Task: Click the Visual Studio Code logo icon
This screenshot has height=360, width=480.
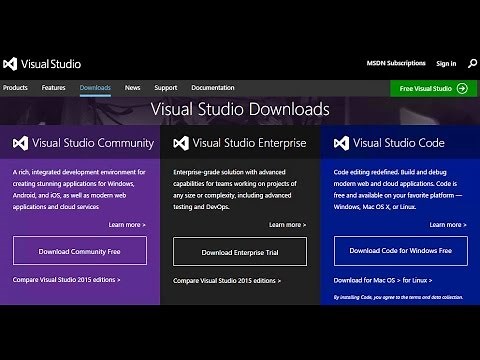Action: (341, 143)
